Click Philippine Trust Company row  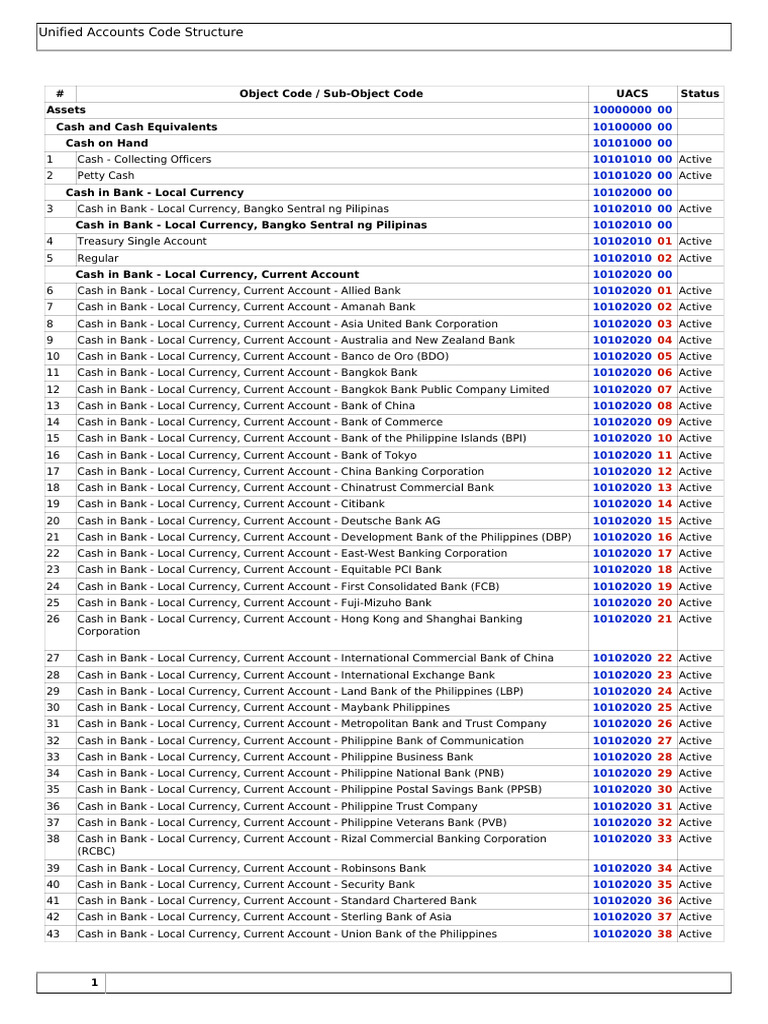click(x=384, y=807)
